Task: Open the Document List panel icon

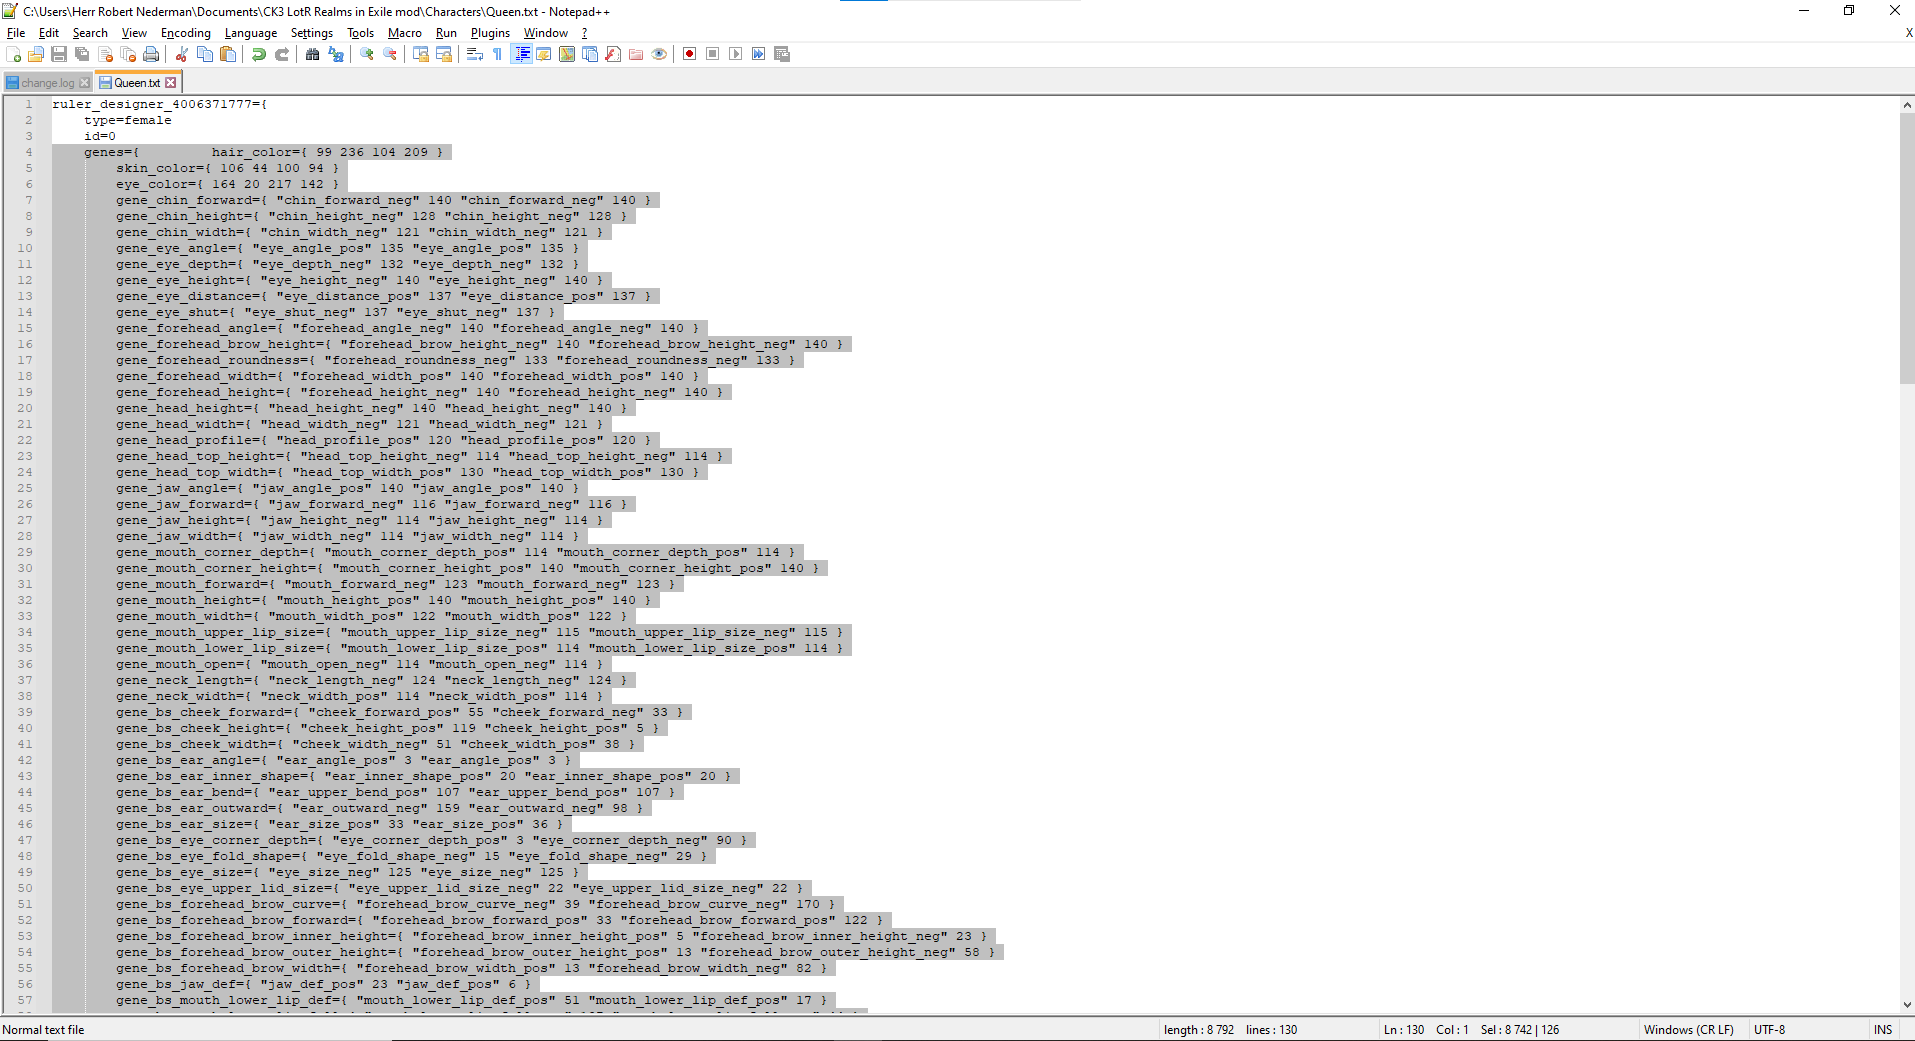Action: coord(590,54)
